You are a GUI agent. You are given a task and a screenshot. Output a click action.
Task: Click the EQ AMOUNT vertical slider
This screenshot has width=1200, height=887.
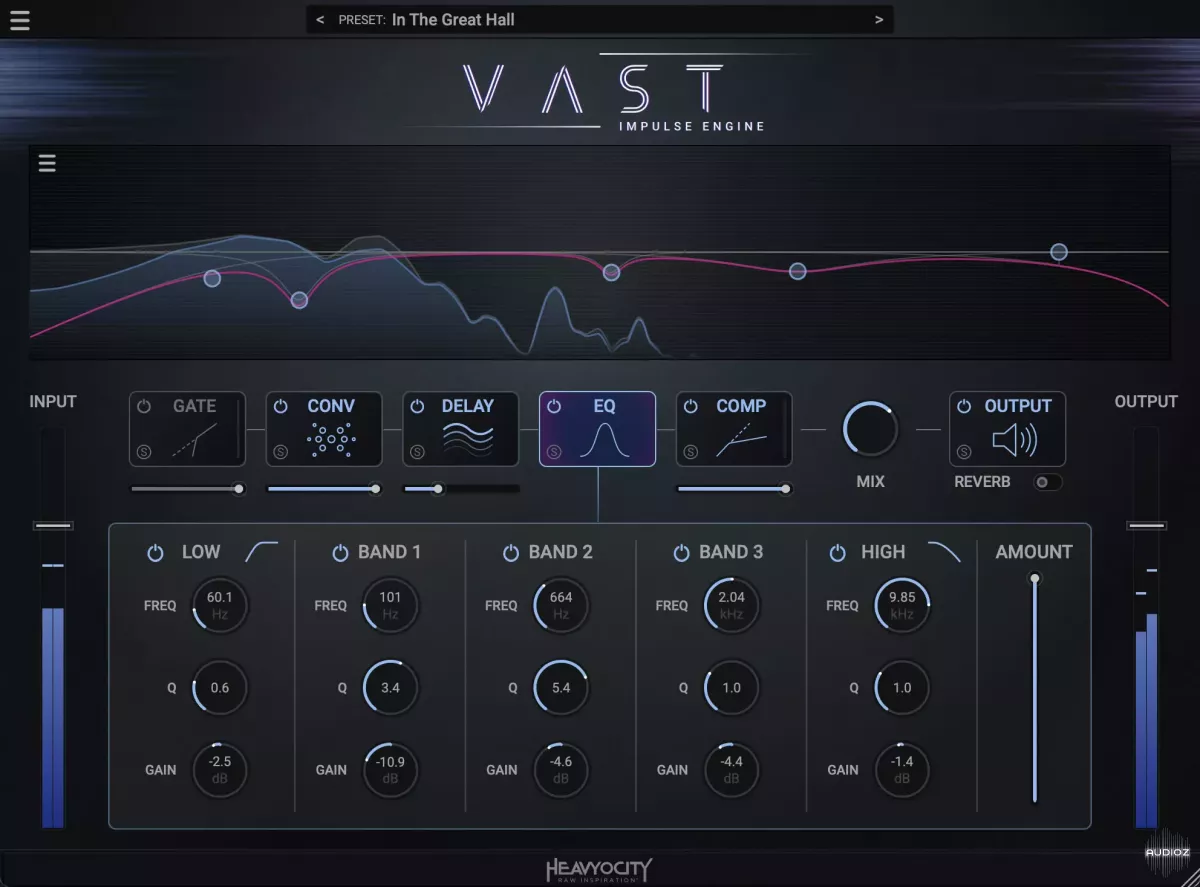[x=1034, y=690]
